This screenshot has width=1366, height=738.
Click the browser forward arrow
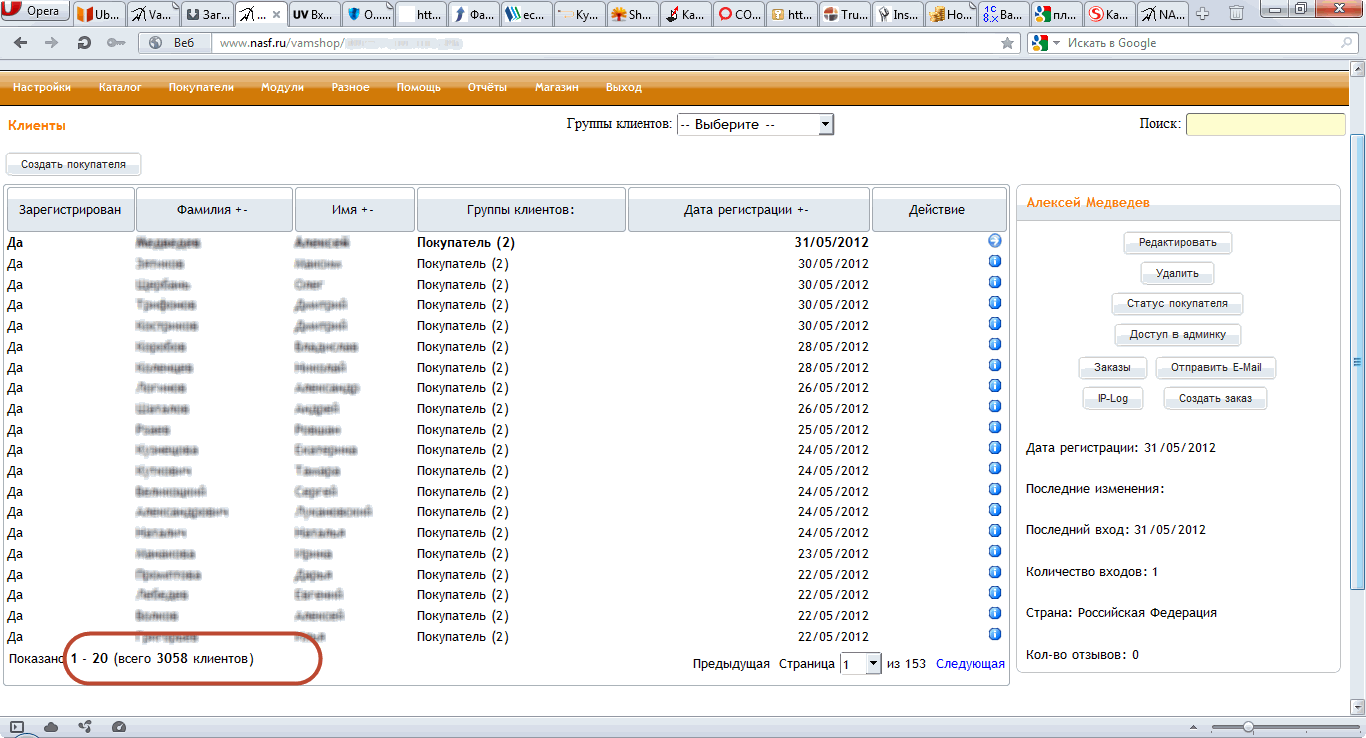tap(52, 43)
